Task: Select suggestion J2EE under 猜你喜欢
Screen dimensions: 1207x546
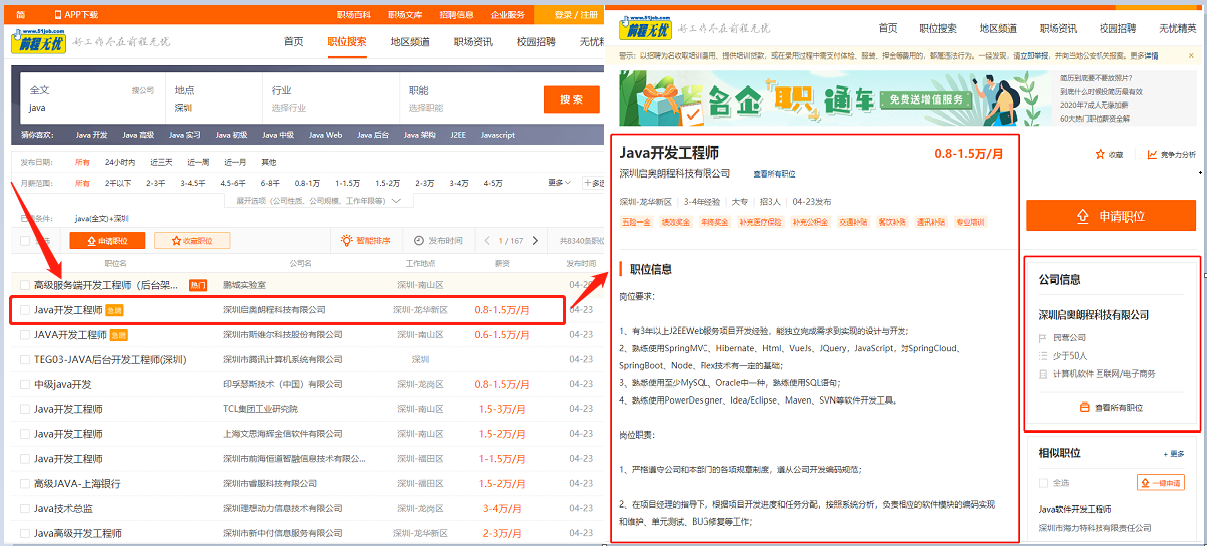Action: click(x=457, y=135)
